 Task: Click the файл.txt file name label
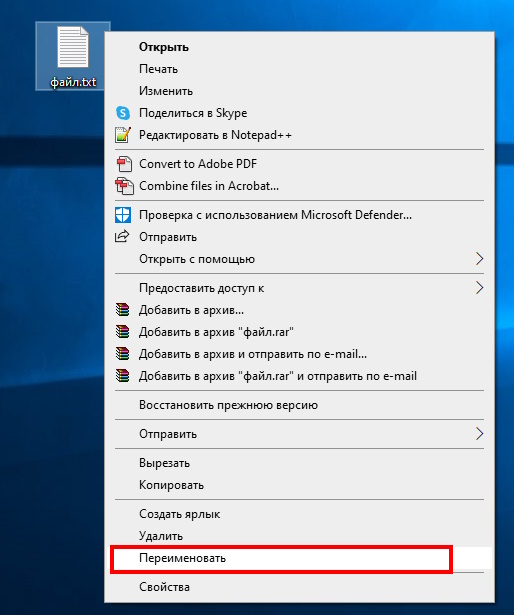pos(73,82)
